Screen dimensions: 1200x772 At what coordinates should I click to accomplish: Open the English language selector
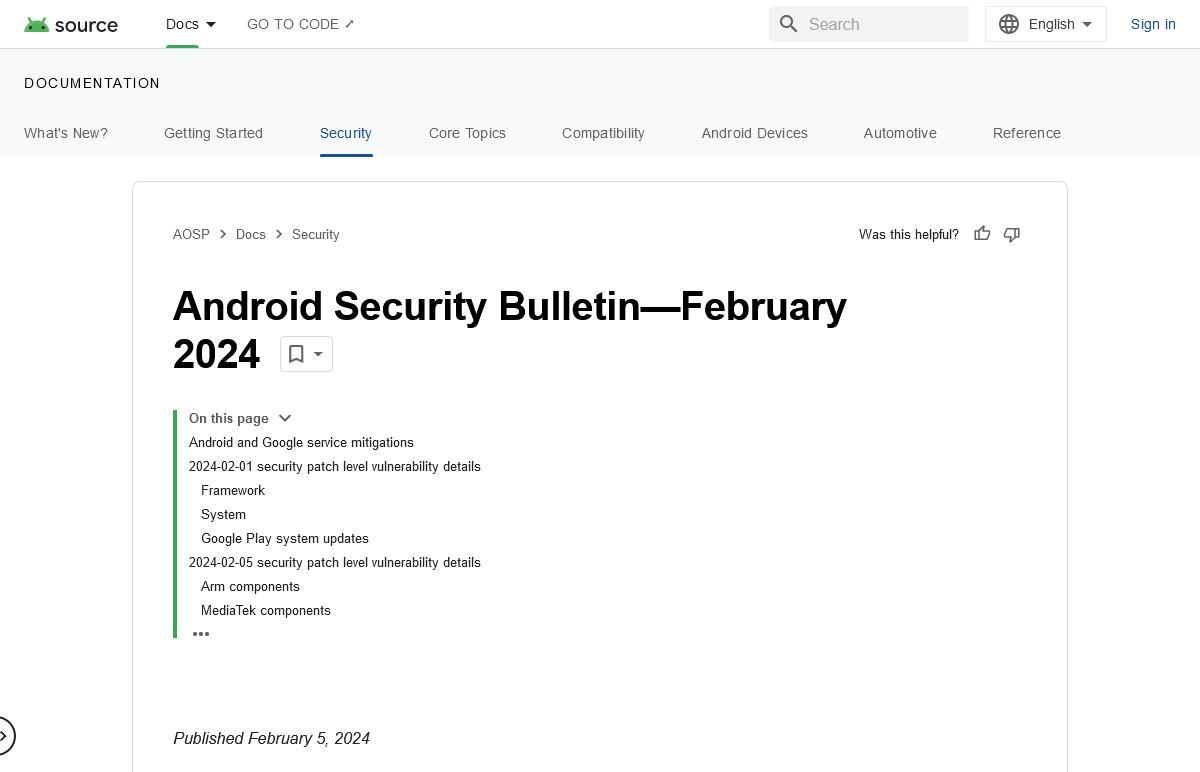point(1046,24)
